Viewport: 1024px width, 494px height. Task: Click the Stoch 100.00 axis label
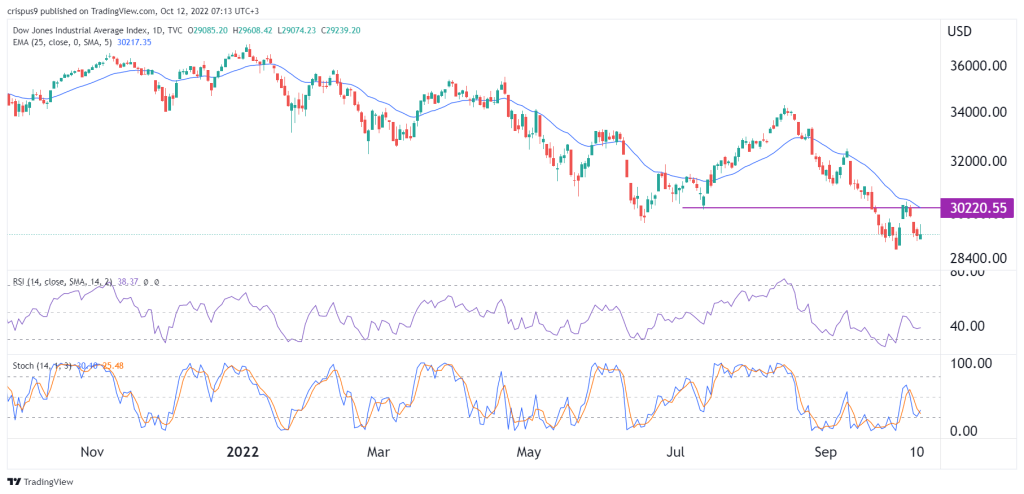pos(972,363)
